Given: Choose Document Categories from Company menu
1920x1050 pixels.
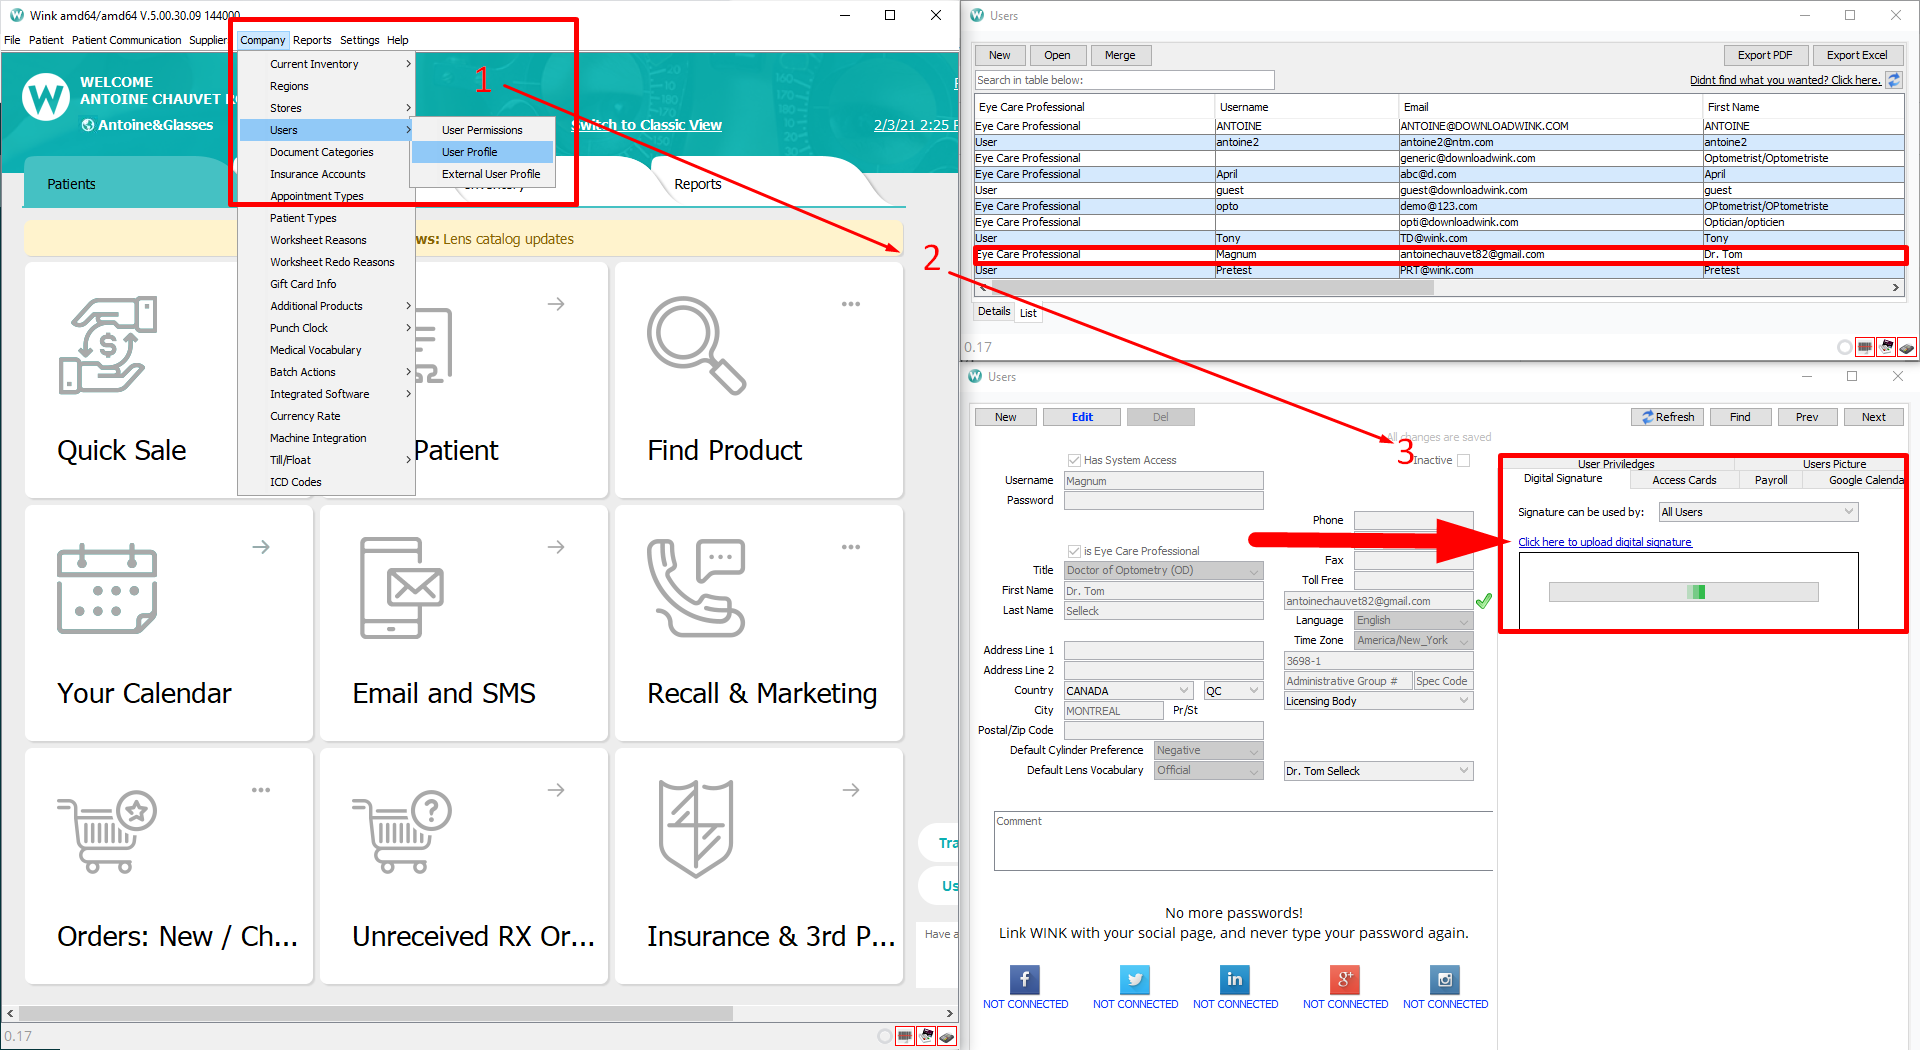Looking at the screenshot, I should coord(321,152).
